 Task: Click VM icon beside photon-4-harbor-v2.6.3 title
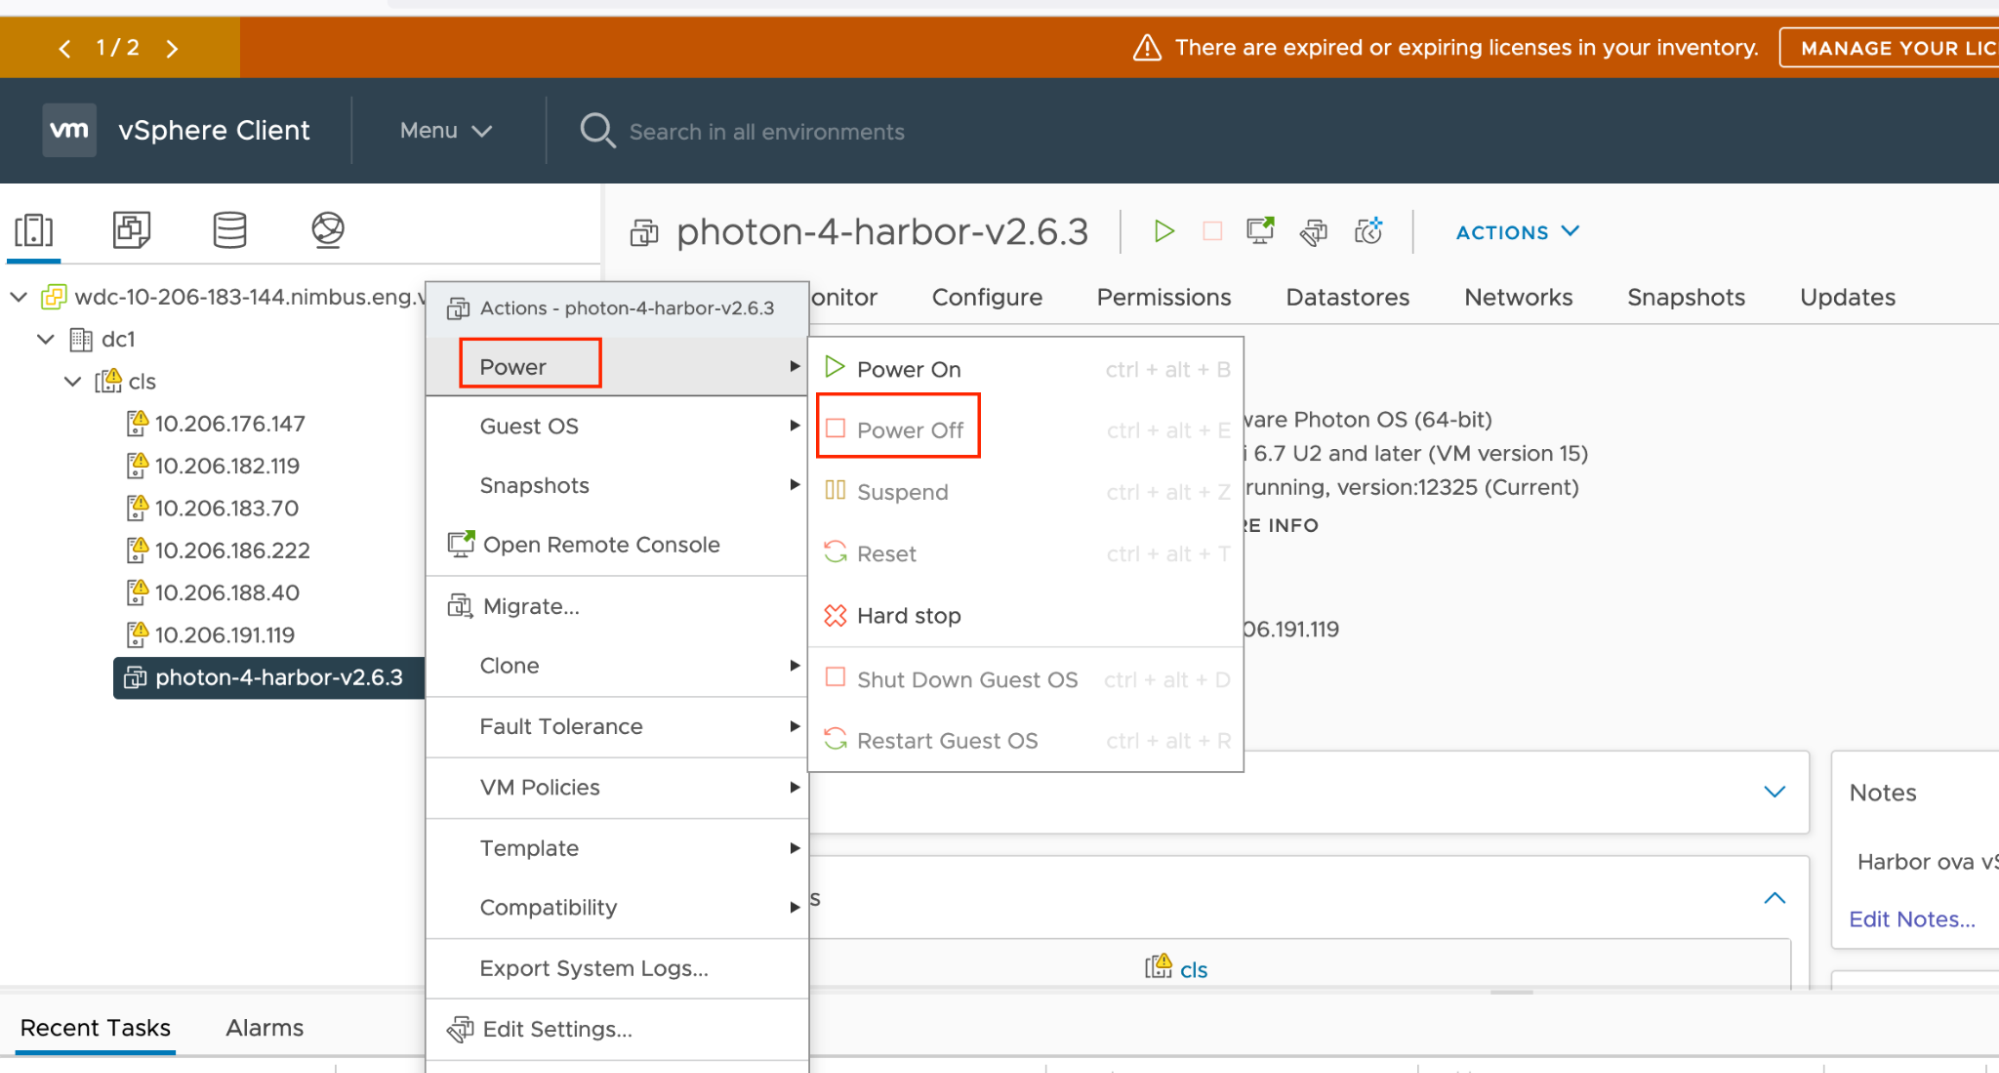coord(644,233)
